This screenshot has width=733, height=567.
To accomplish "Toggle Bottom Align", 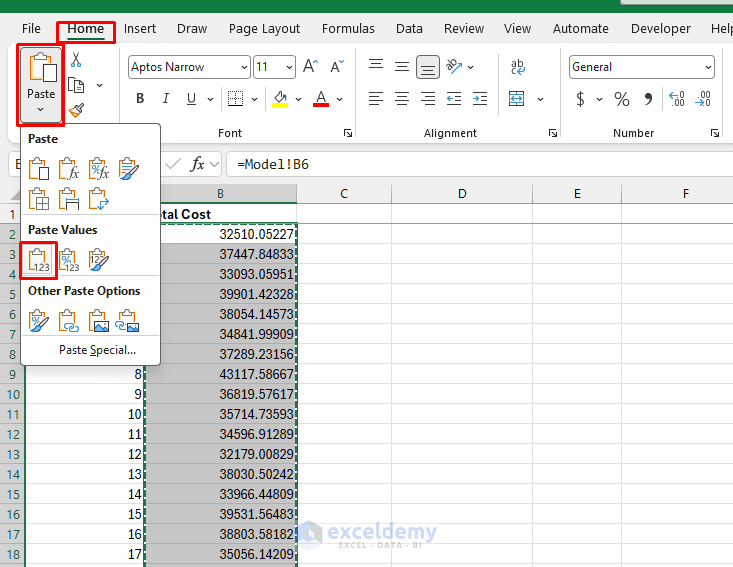I will pyautogui.click(x=428, y=66).
